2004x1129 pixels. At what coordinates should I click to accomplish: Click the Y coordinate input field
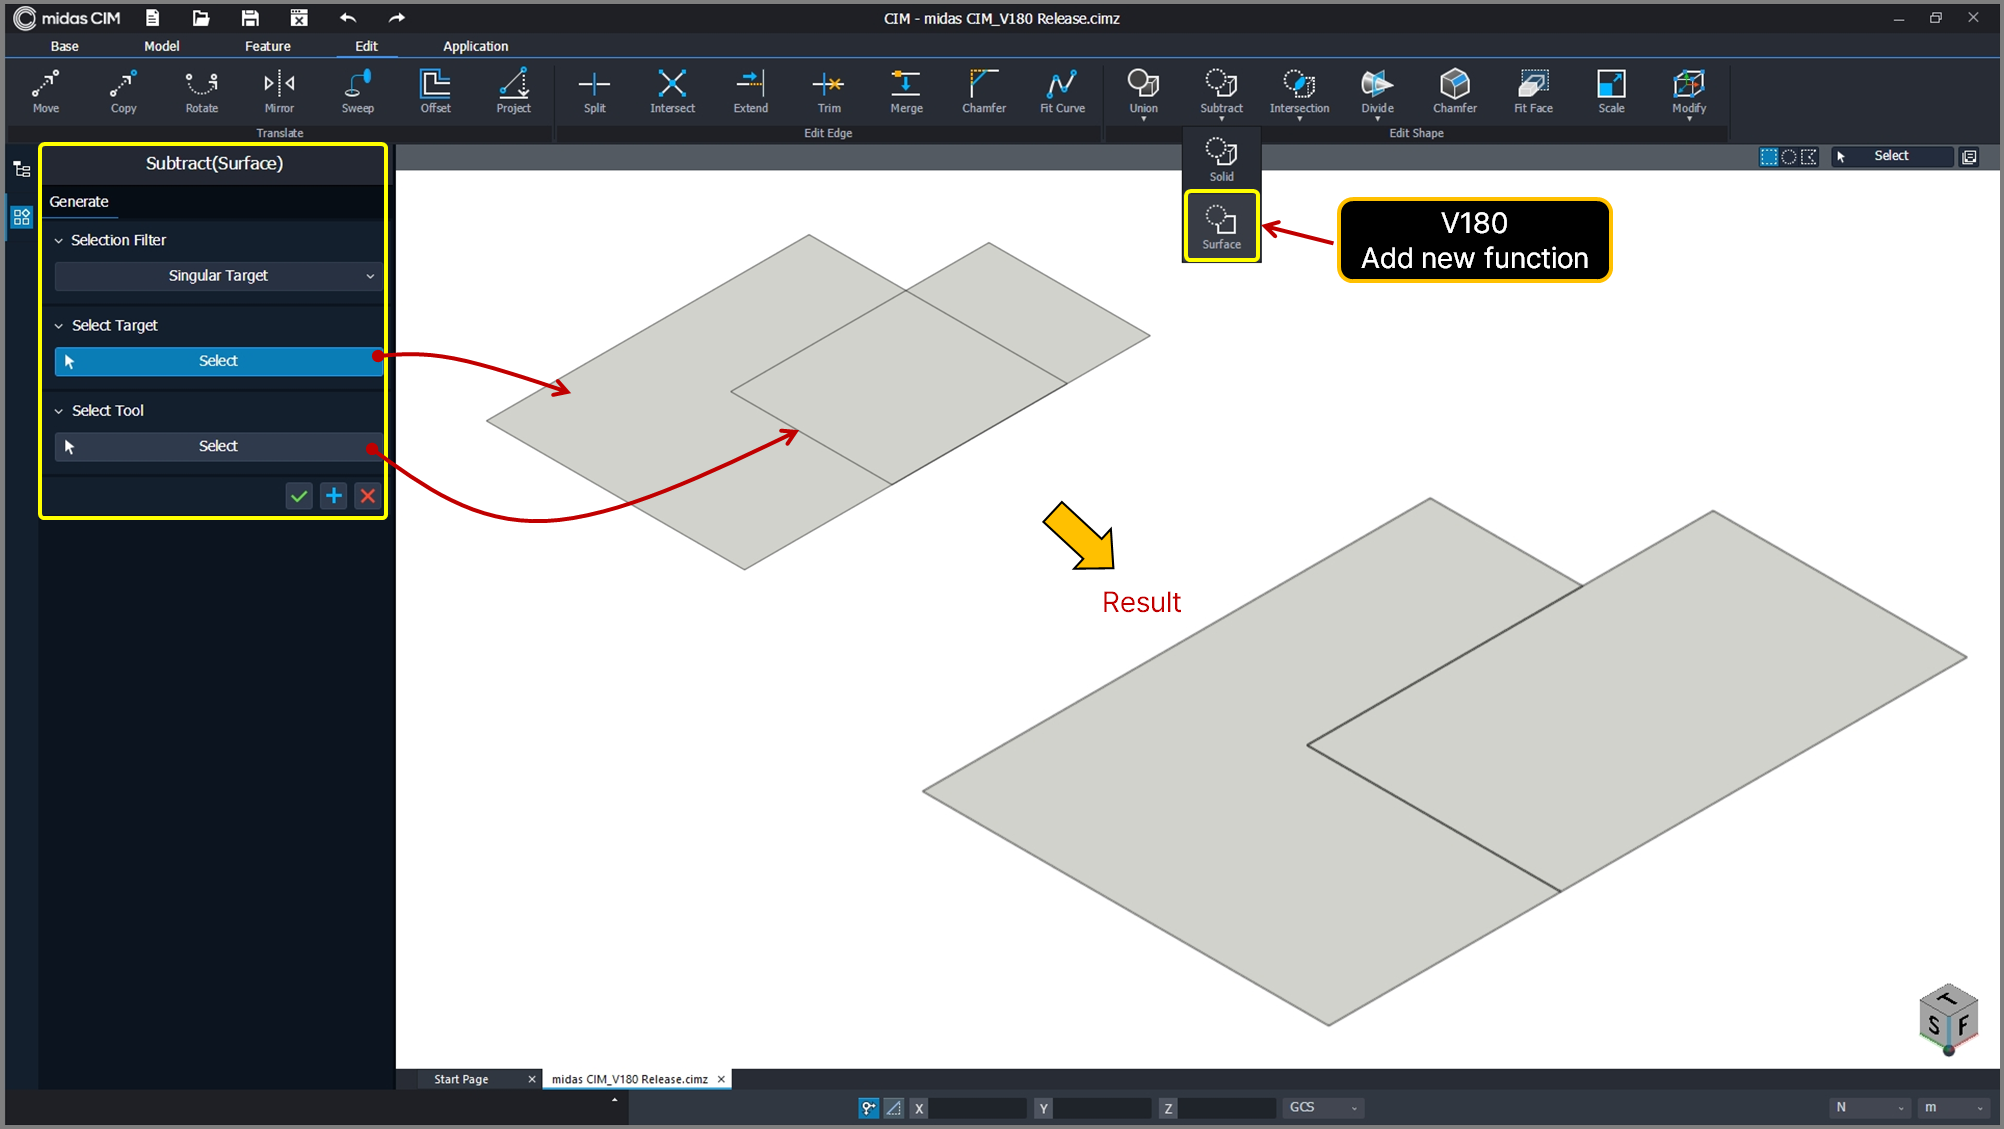[1103, 1107]
